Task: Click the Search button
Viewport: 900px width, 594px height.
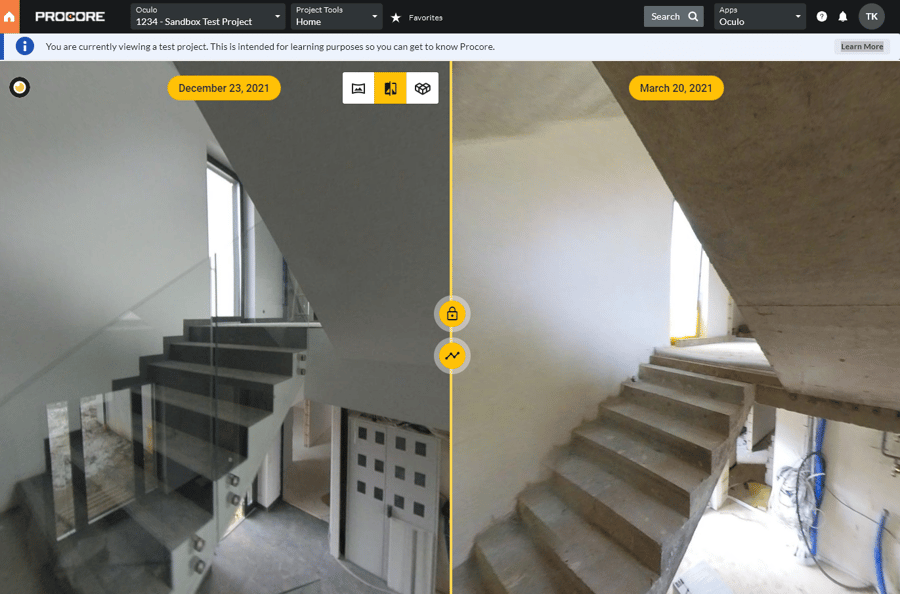Action: coord(673,16)
